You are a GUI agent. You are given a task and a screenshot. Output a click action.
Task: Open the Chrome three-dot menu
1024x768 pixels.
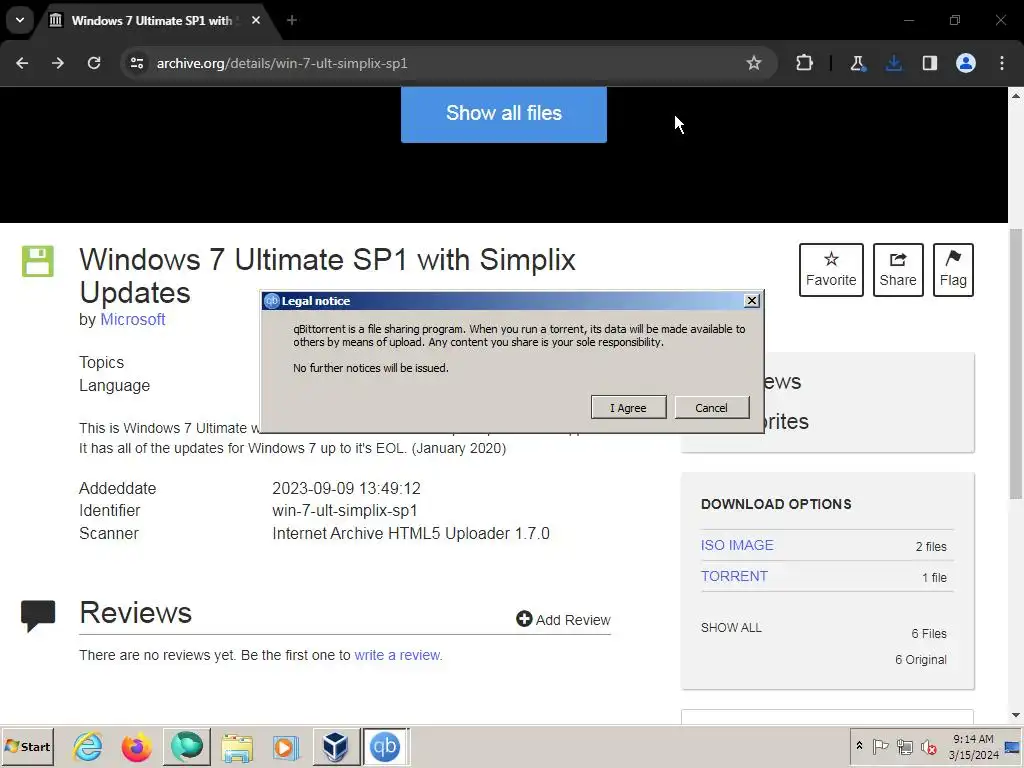1002,63
